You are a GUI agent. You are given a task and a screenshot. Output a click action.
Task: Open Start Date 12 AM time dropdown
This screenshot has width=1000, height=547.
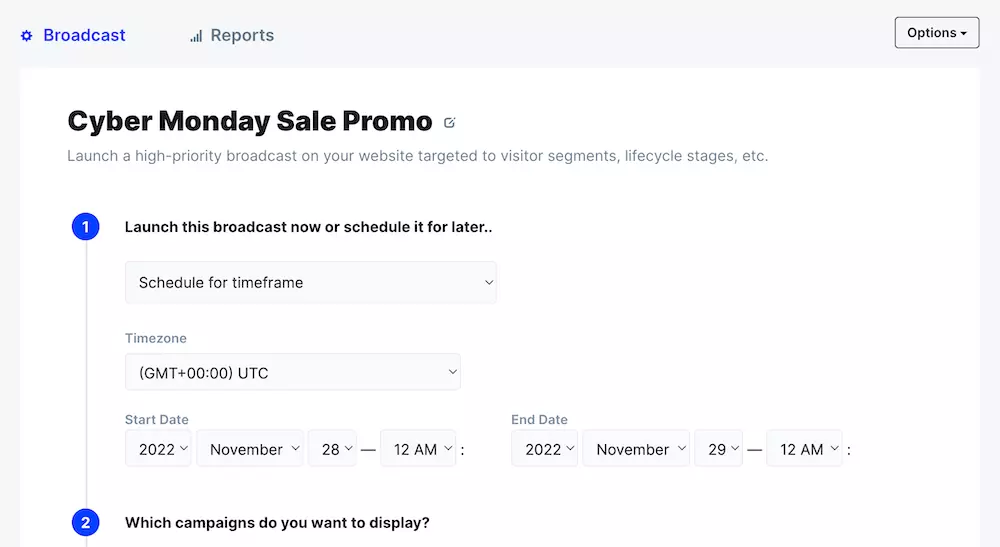[x=418, y=449]
